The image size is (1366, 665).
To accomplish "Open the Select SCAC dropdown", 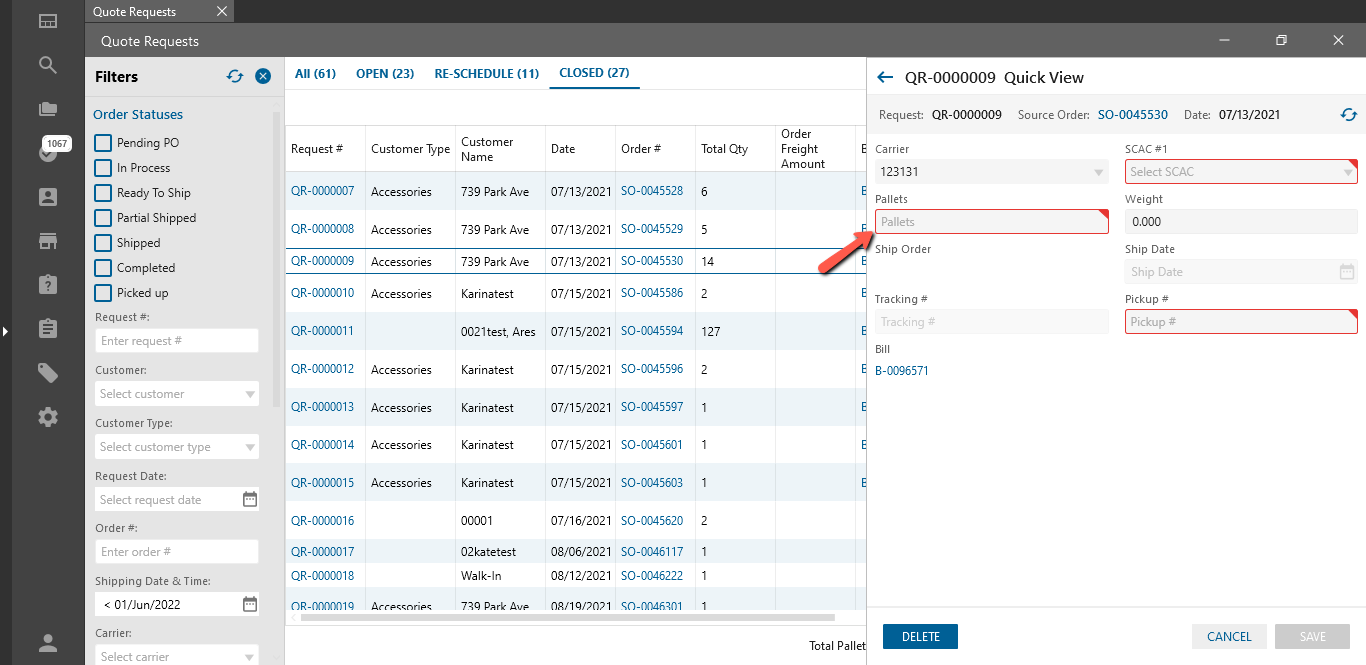I will pyautogui.click(x=1241, y=172).
